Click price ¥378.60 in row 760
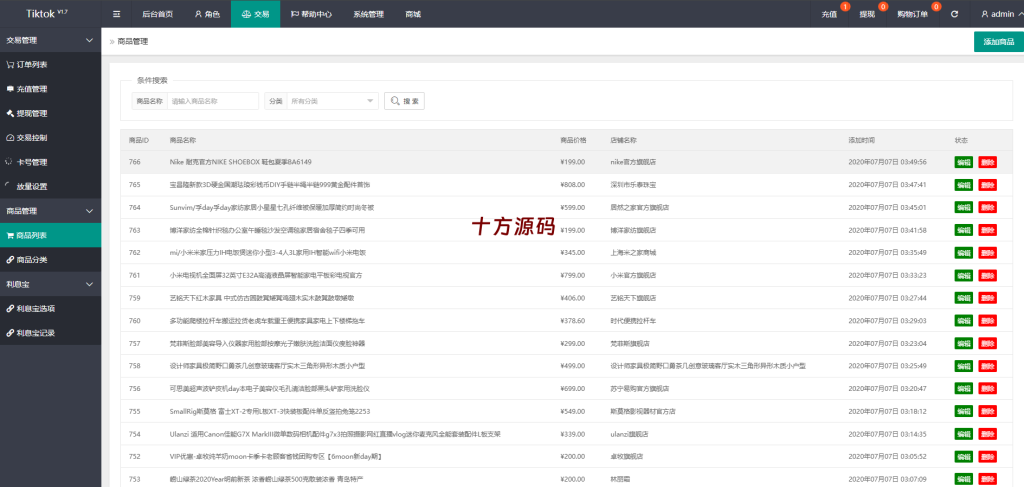 pos(573,321)
